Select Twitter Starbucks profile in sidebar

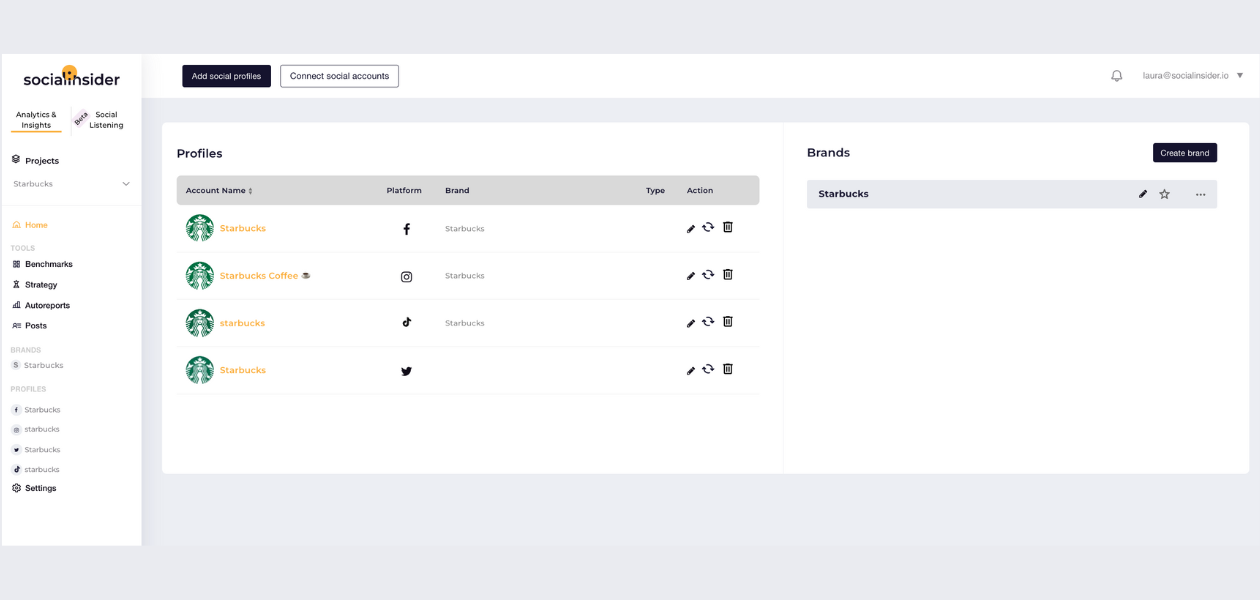[36, 450]
